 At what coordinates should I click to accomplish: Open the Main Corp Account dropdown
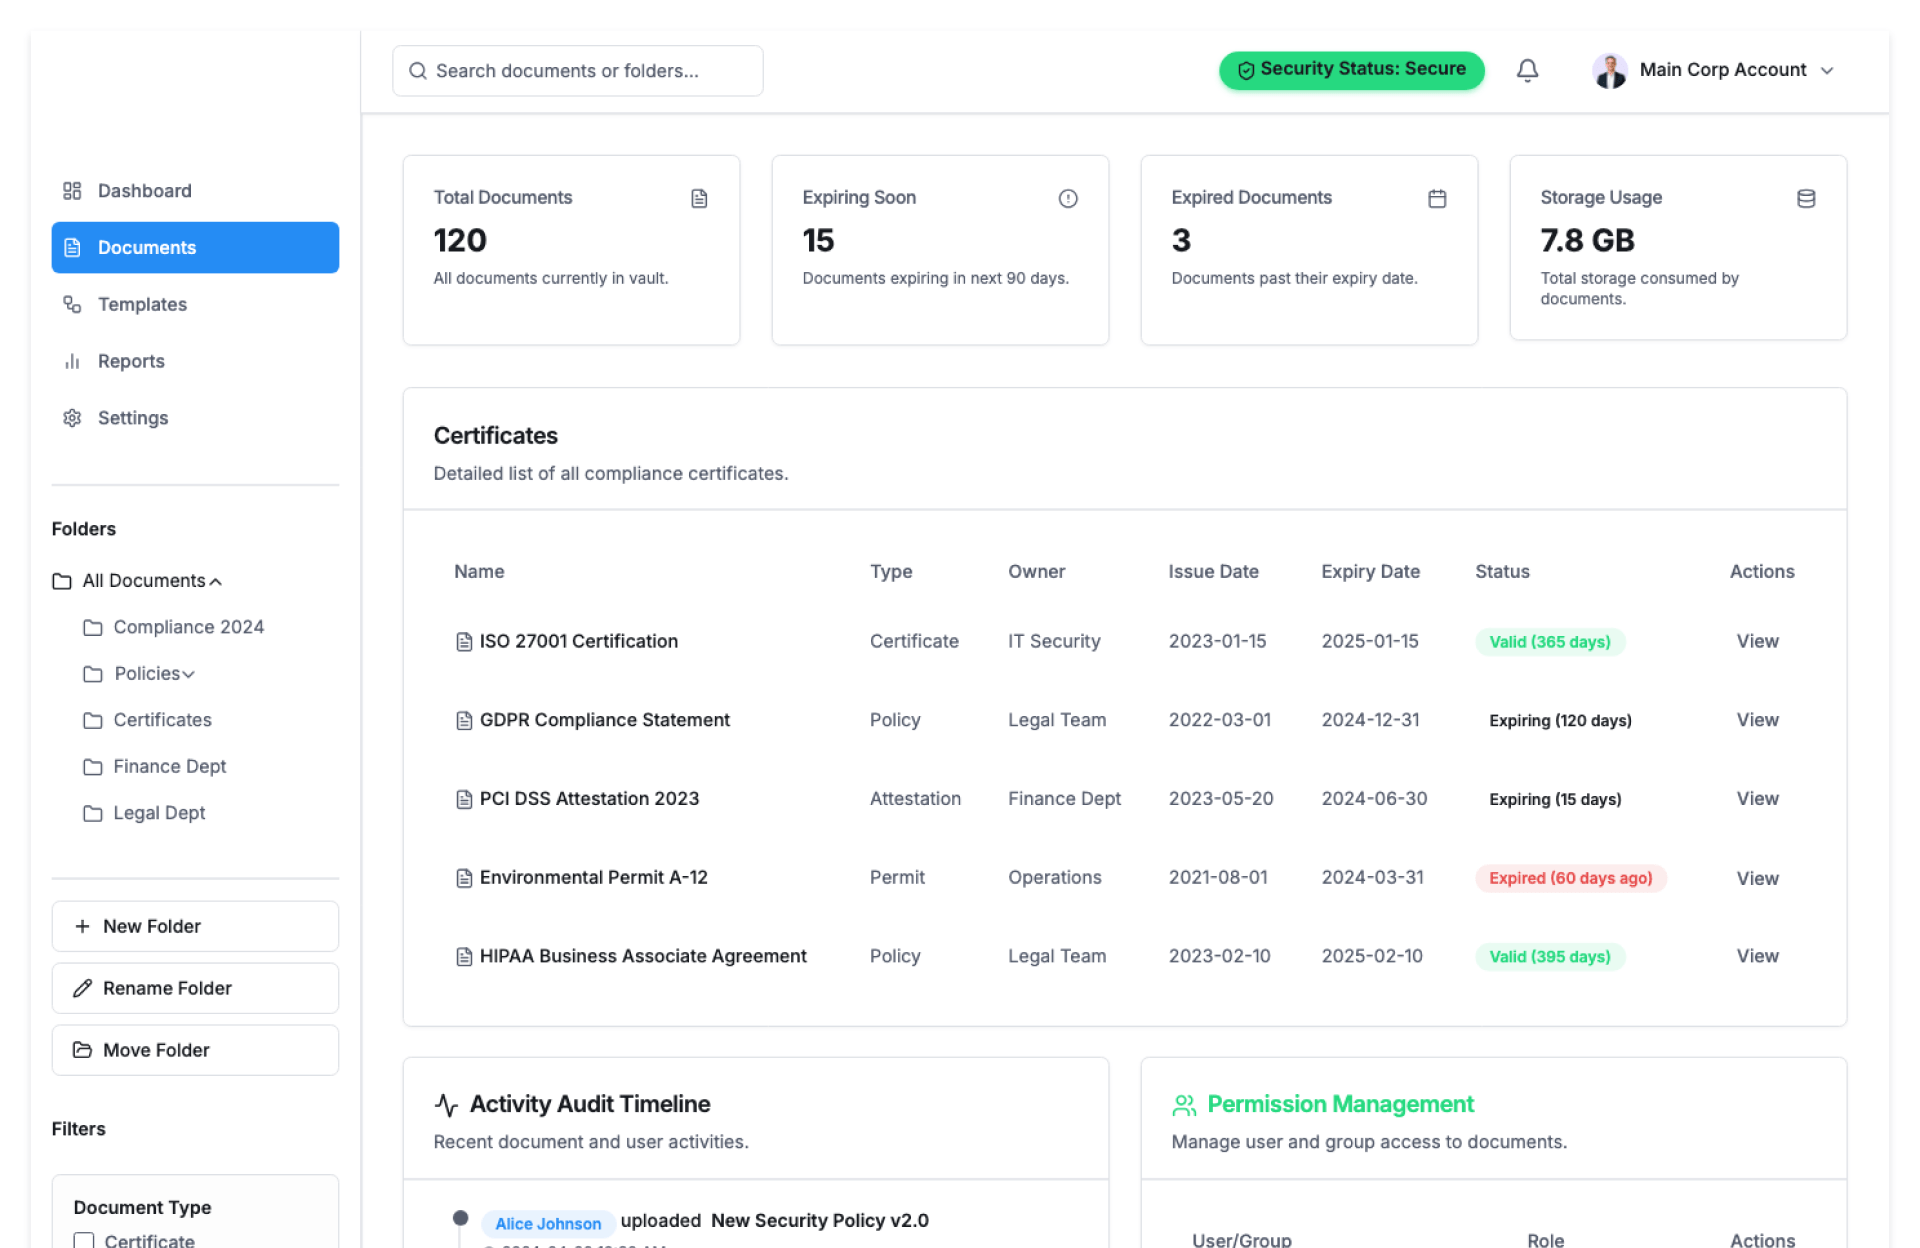(1827, 70)
